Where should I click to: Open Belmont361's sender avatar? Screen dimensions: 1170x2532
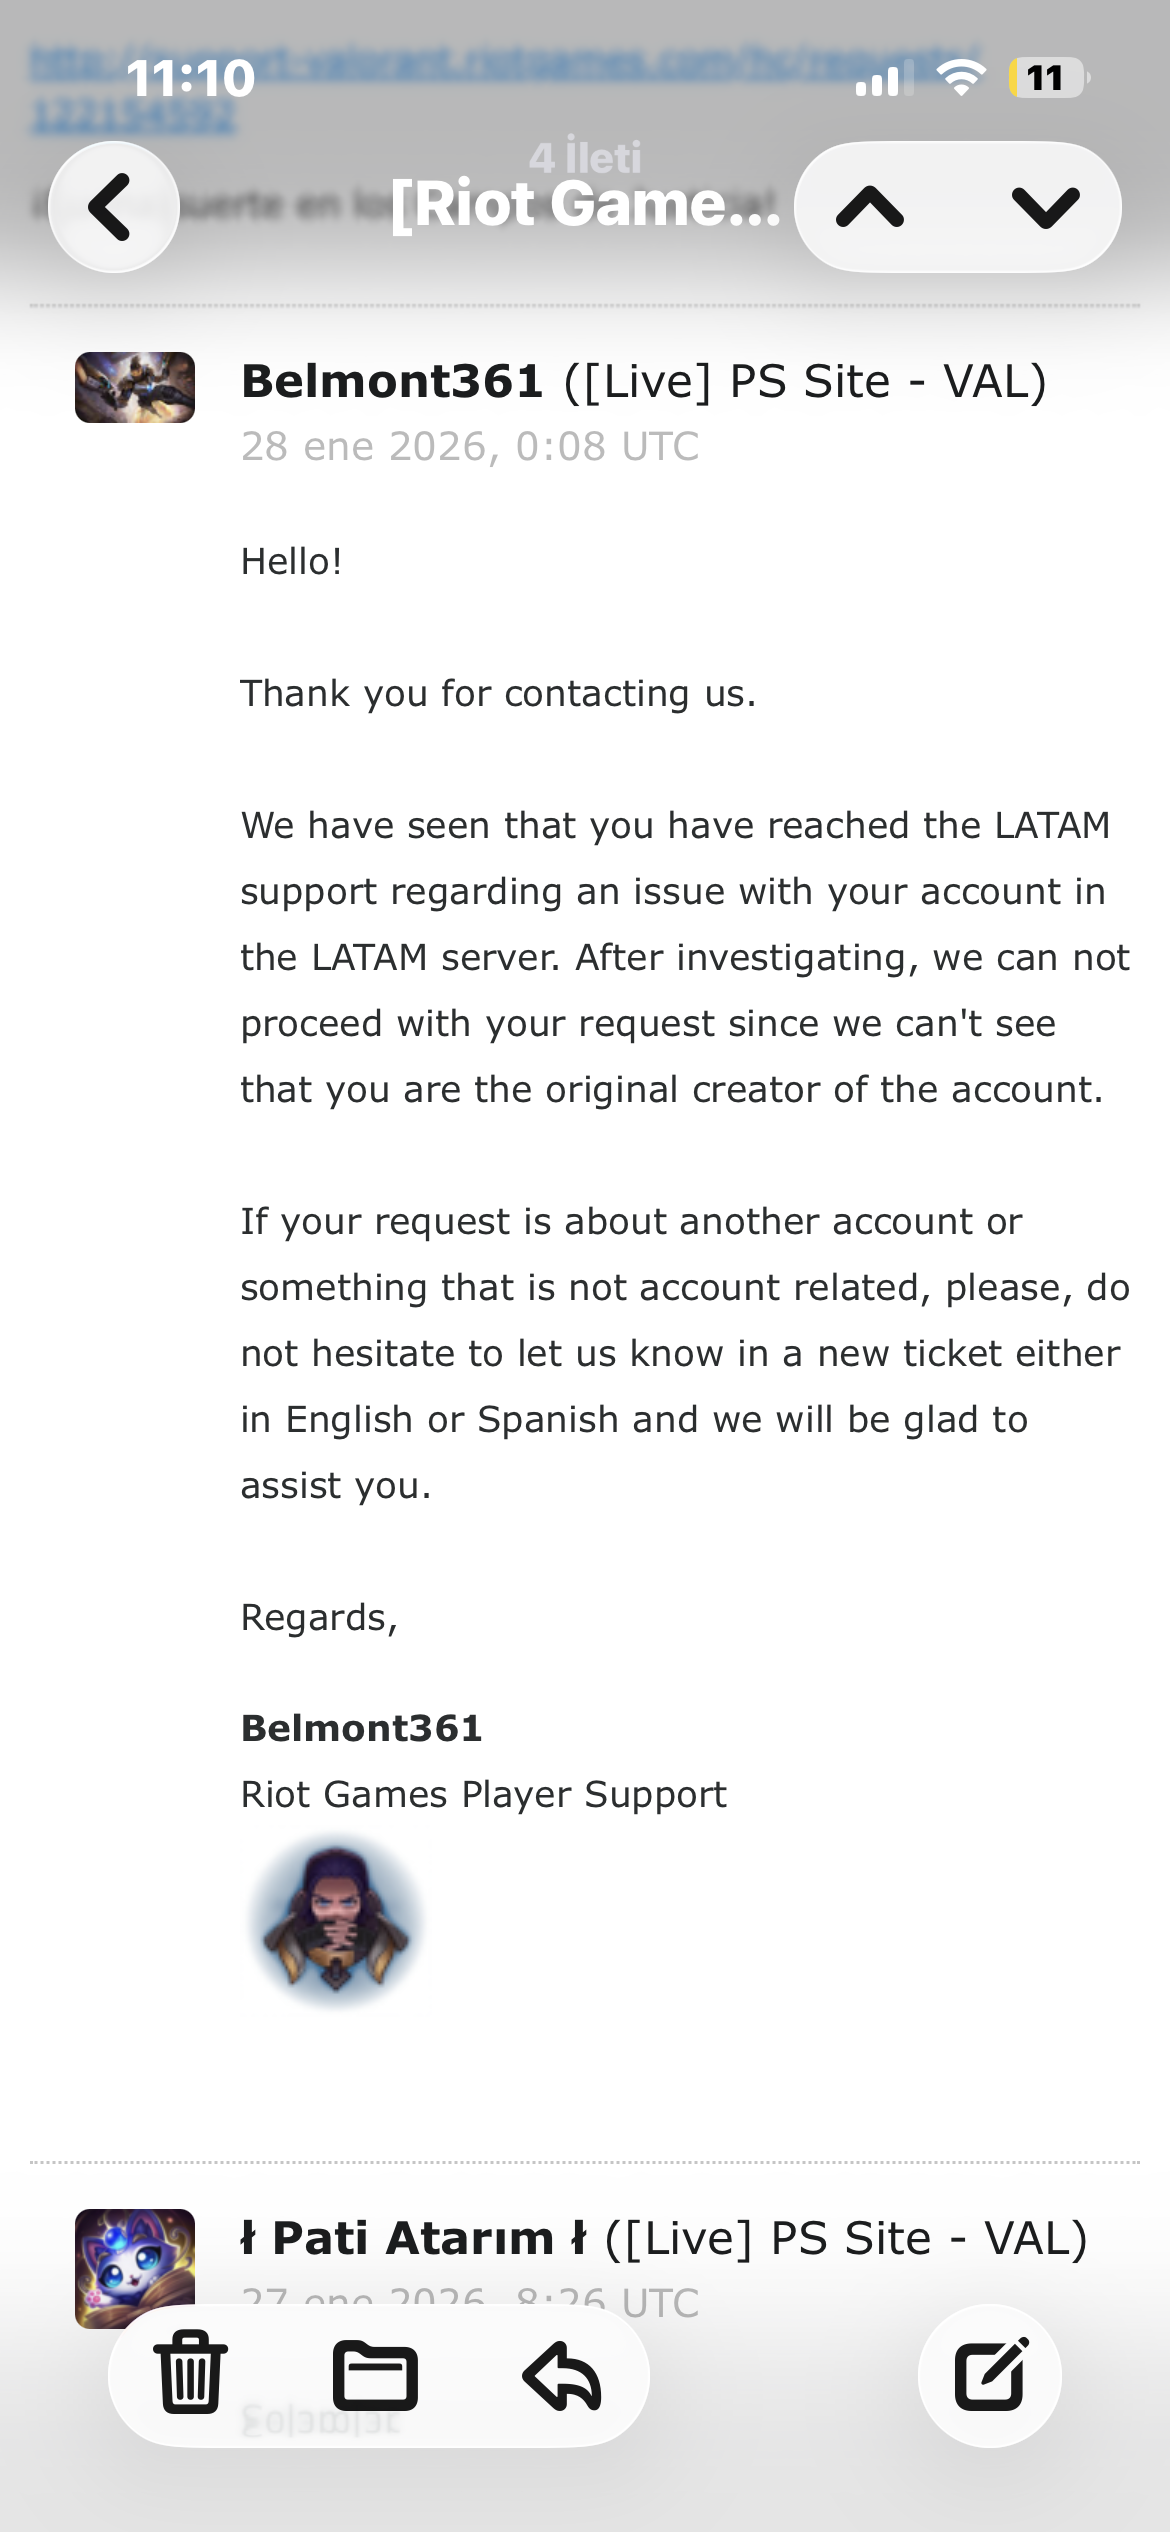135,387
